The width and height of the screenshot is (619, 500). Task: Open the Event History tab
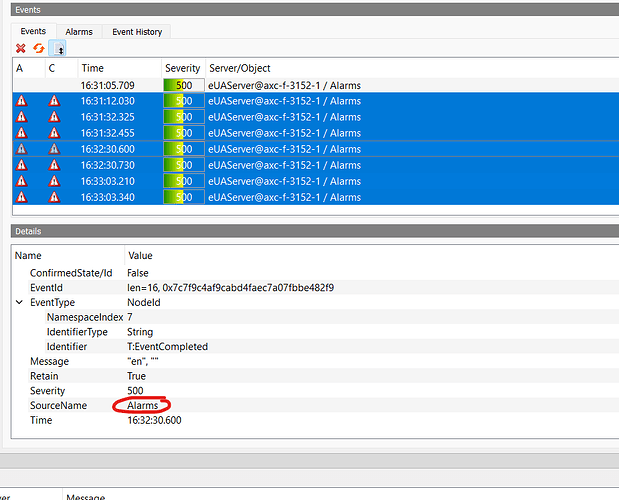(x=136, y=32)
